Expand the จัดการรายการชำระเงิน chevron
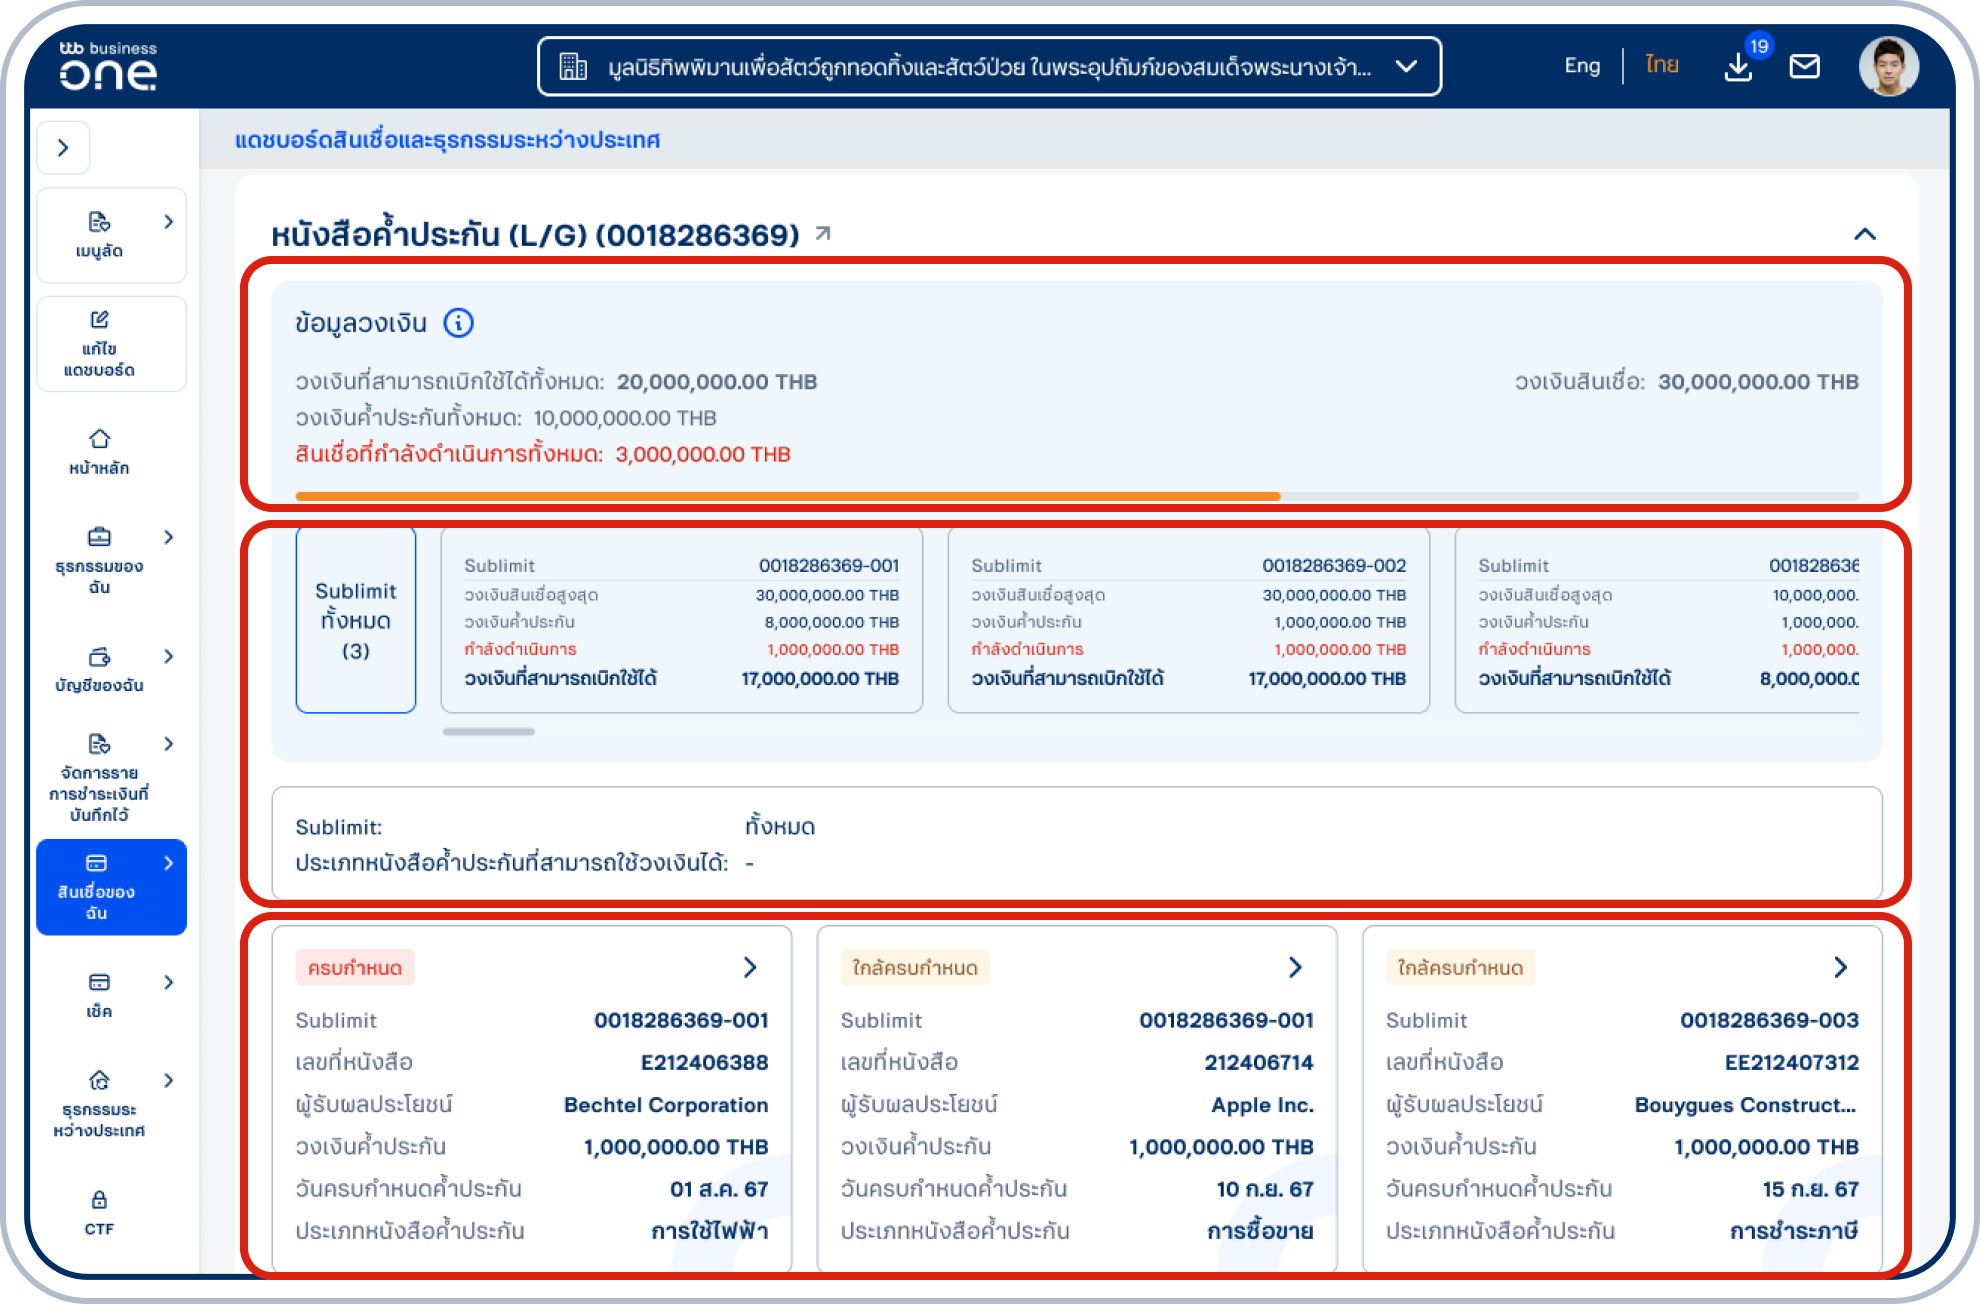This screenshot has height=1304, width=1980. tap(168, 743)
